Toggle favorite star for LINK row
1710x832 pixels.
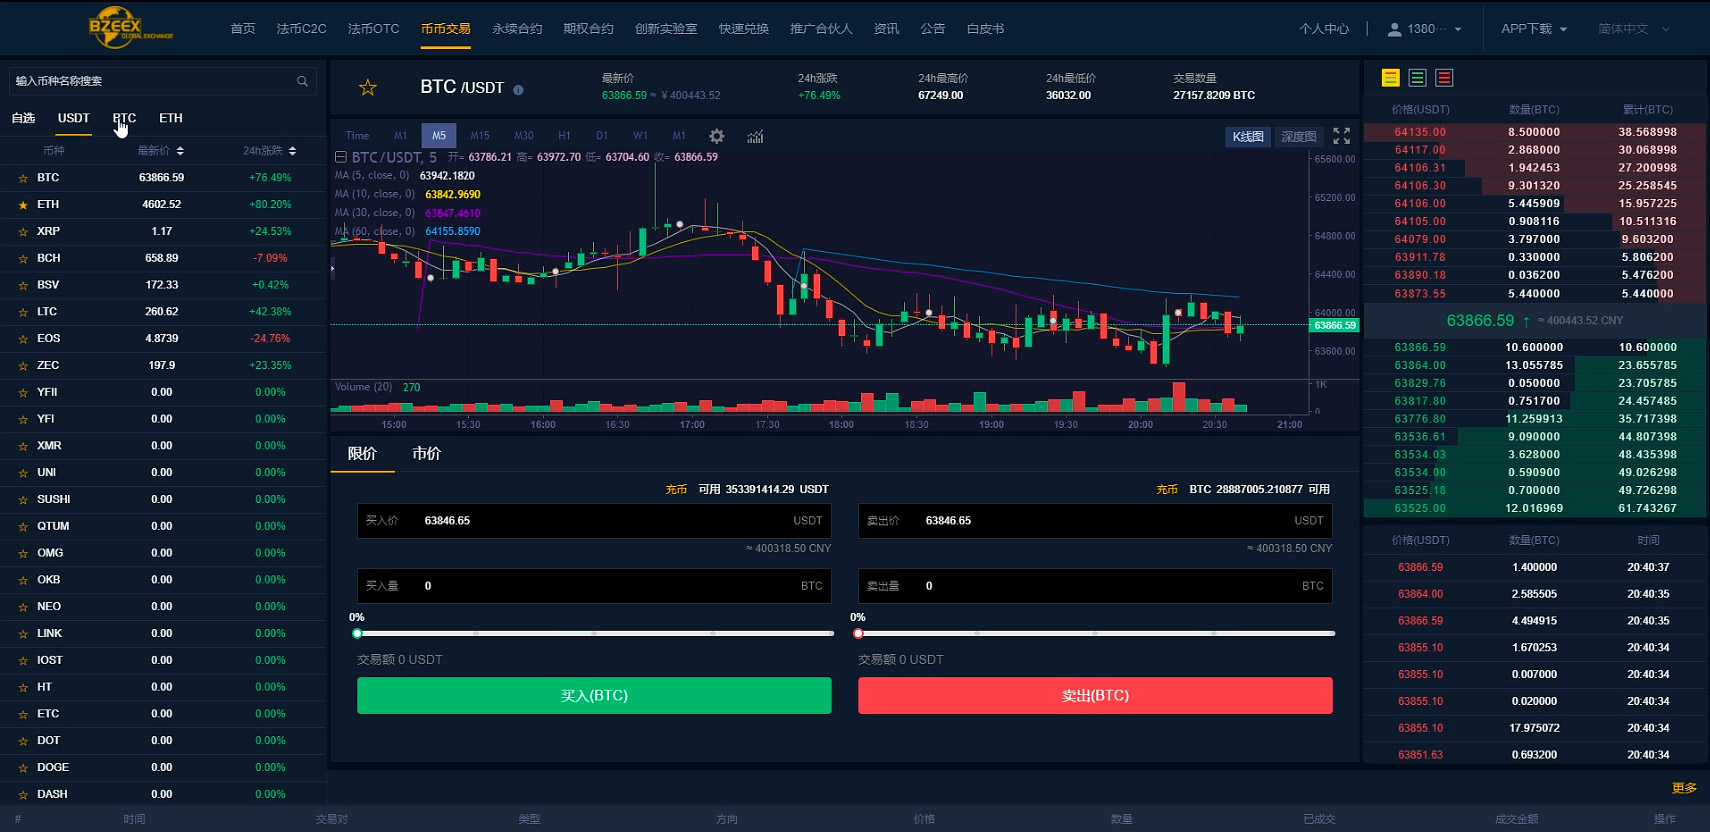pyautogui.click(x=23, y=634)
